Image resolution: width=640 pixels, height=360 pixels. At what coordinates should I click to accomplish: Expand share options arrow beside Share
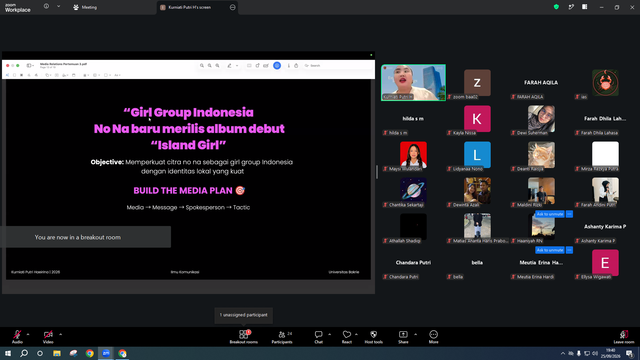(416, 334)
